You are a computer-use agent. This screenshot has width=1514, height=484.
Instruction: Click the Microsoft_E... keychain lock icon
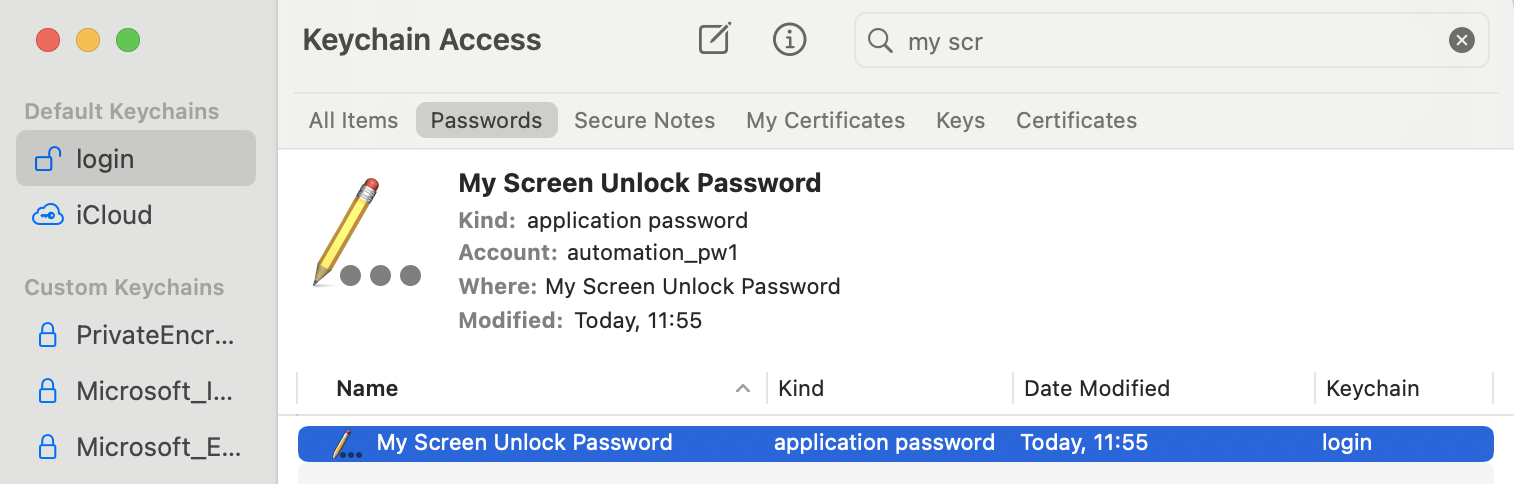pos(47,446)
